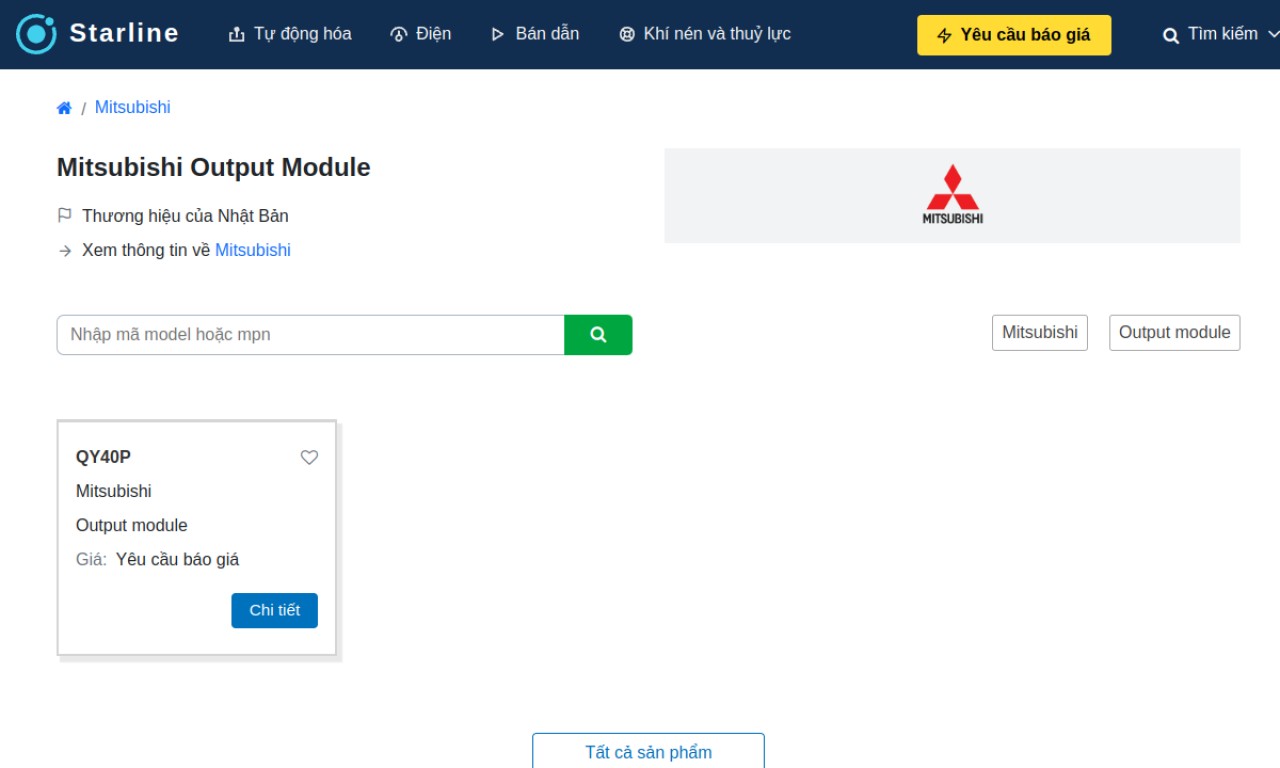1280x768 pixels.
Task: Select the Mitsubishi filter tag
Action: (1040, 333)
